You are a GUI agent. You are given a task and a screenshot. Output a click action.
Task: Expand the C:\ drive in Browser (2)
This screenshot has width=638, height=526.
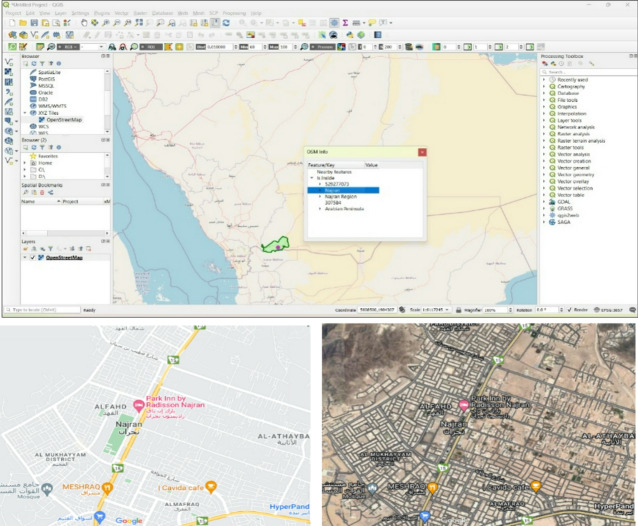point(25,170)
